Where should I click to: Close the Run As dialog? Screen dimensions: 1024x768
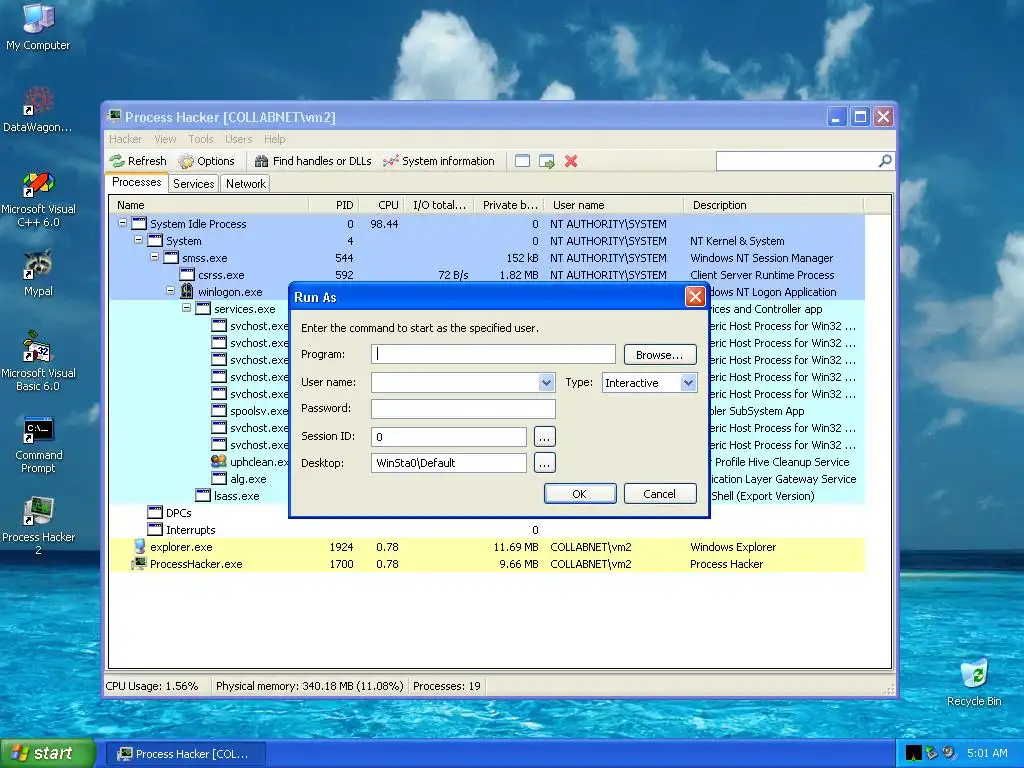695,297
